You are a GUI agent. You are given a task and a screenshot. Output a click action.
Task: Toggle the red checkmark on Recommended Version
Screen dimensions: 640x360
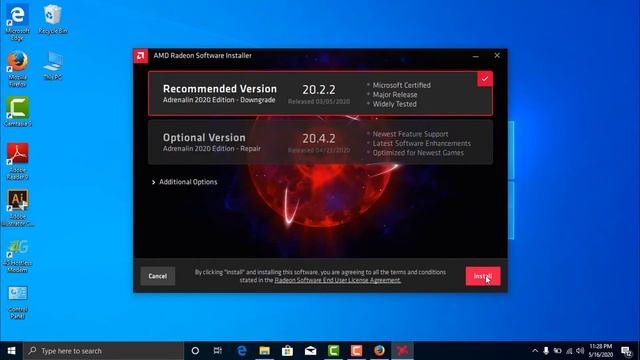485,79
